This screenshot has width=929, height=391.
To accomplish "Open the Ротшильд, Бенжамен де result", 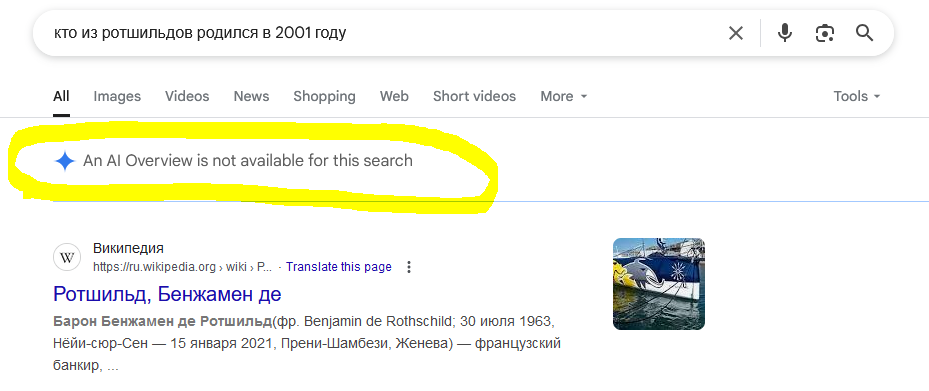I will [167, 293].
